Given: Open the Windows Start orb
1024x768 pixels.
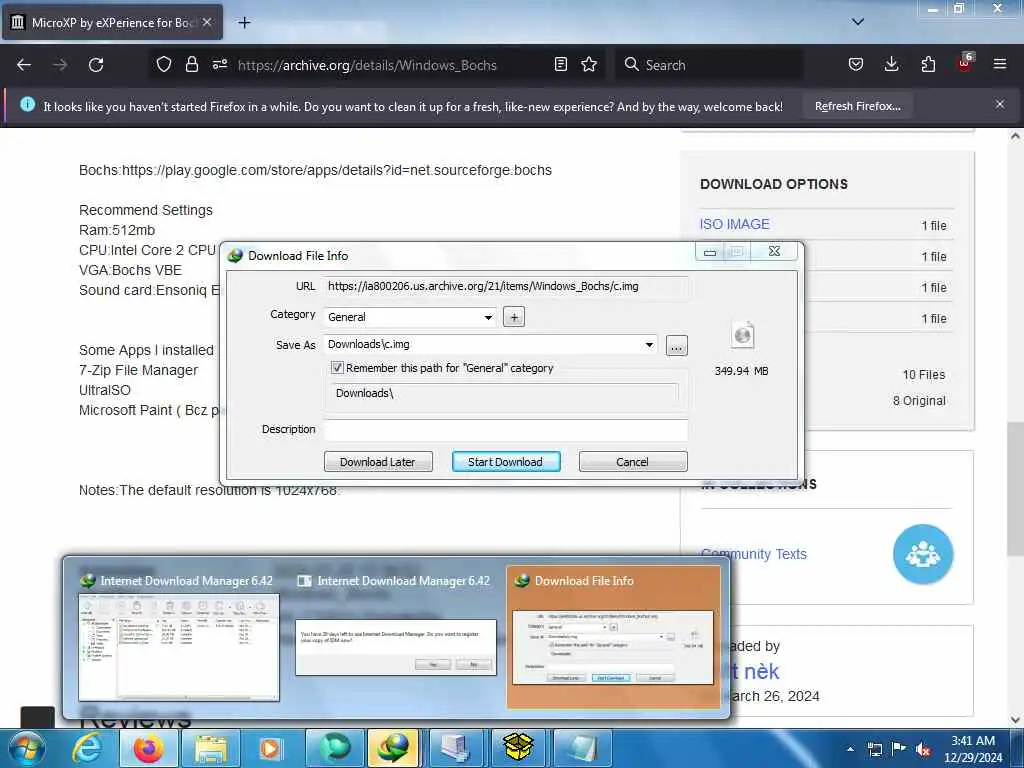Looking at the screenshot, I should [26, 748].
